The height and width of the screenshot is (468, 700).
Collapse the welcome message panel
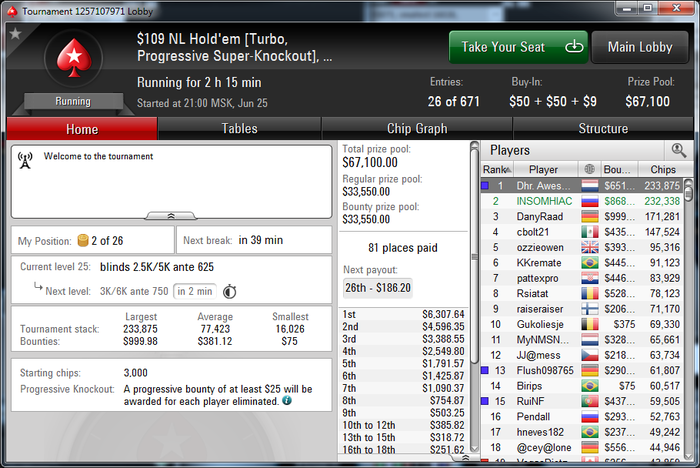tap(171, 216)
